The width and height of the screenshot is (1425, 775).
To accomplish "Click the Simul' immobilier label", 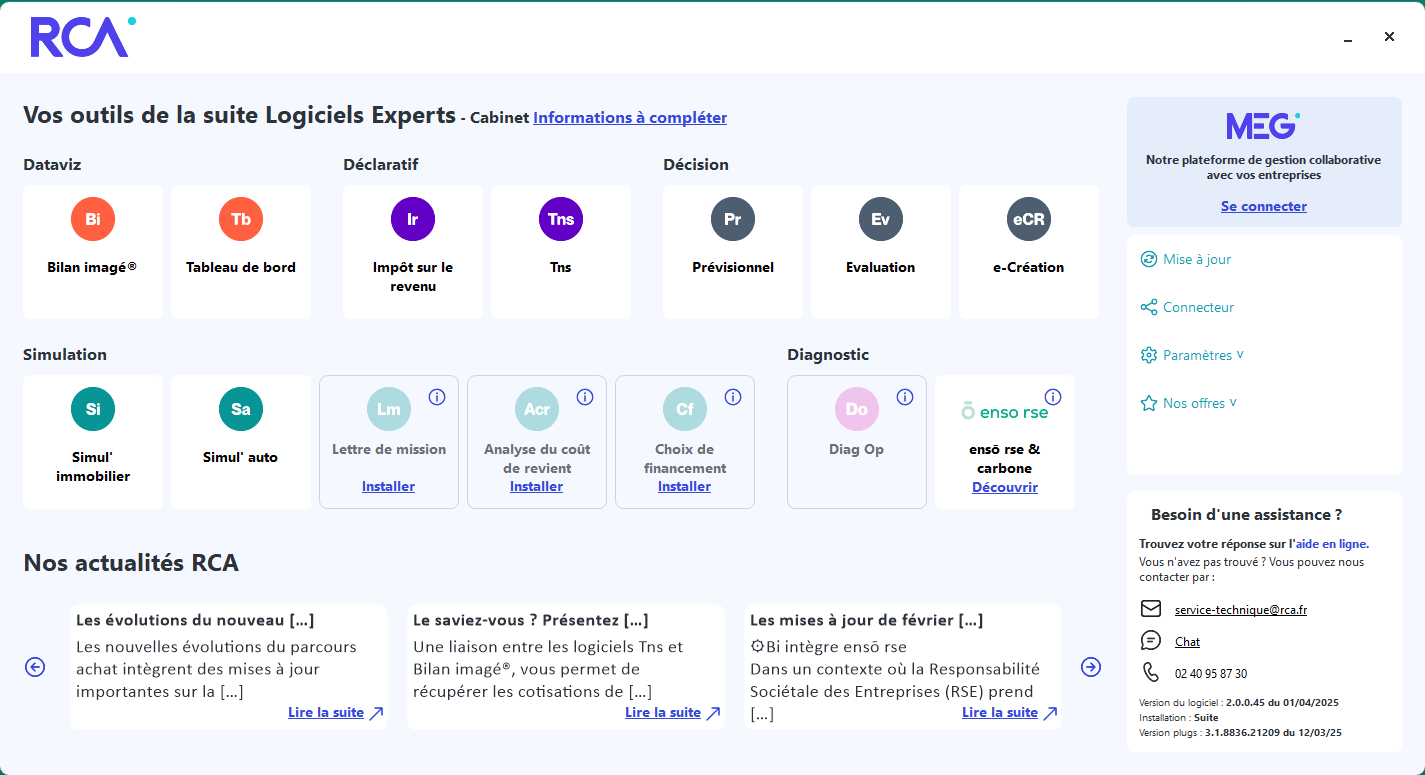I will pyautogui.click(x=93, y=467).
